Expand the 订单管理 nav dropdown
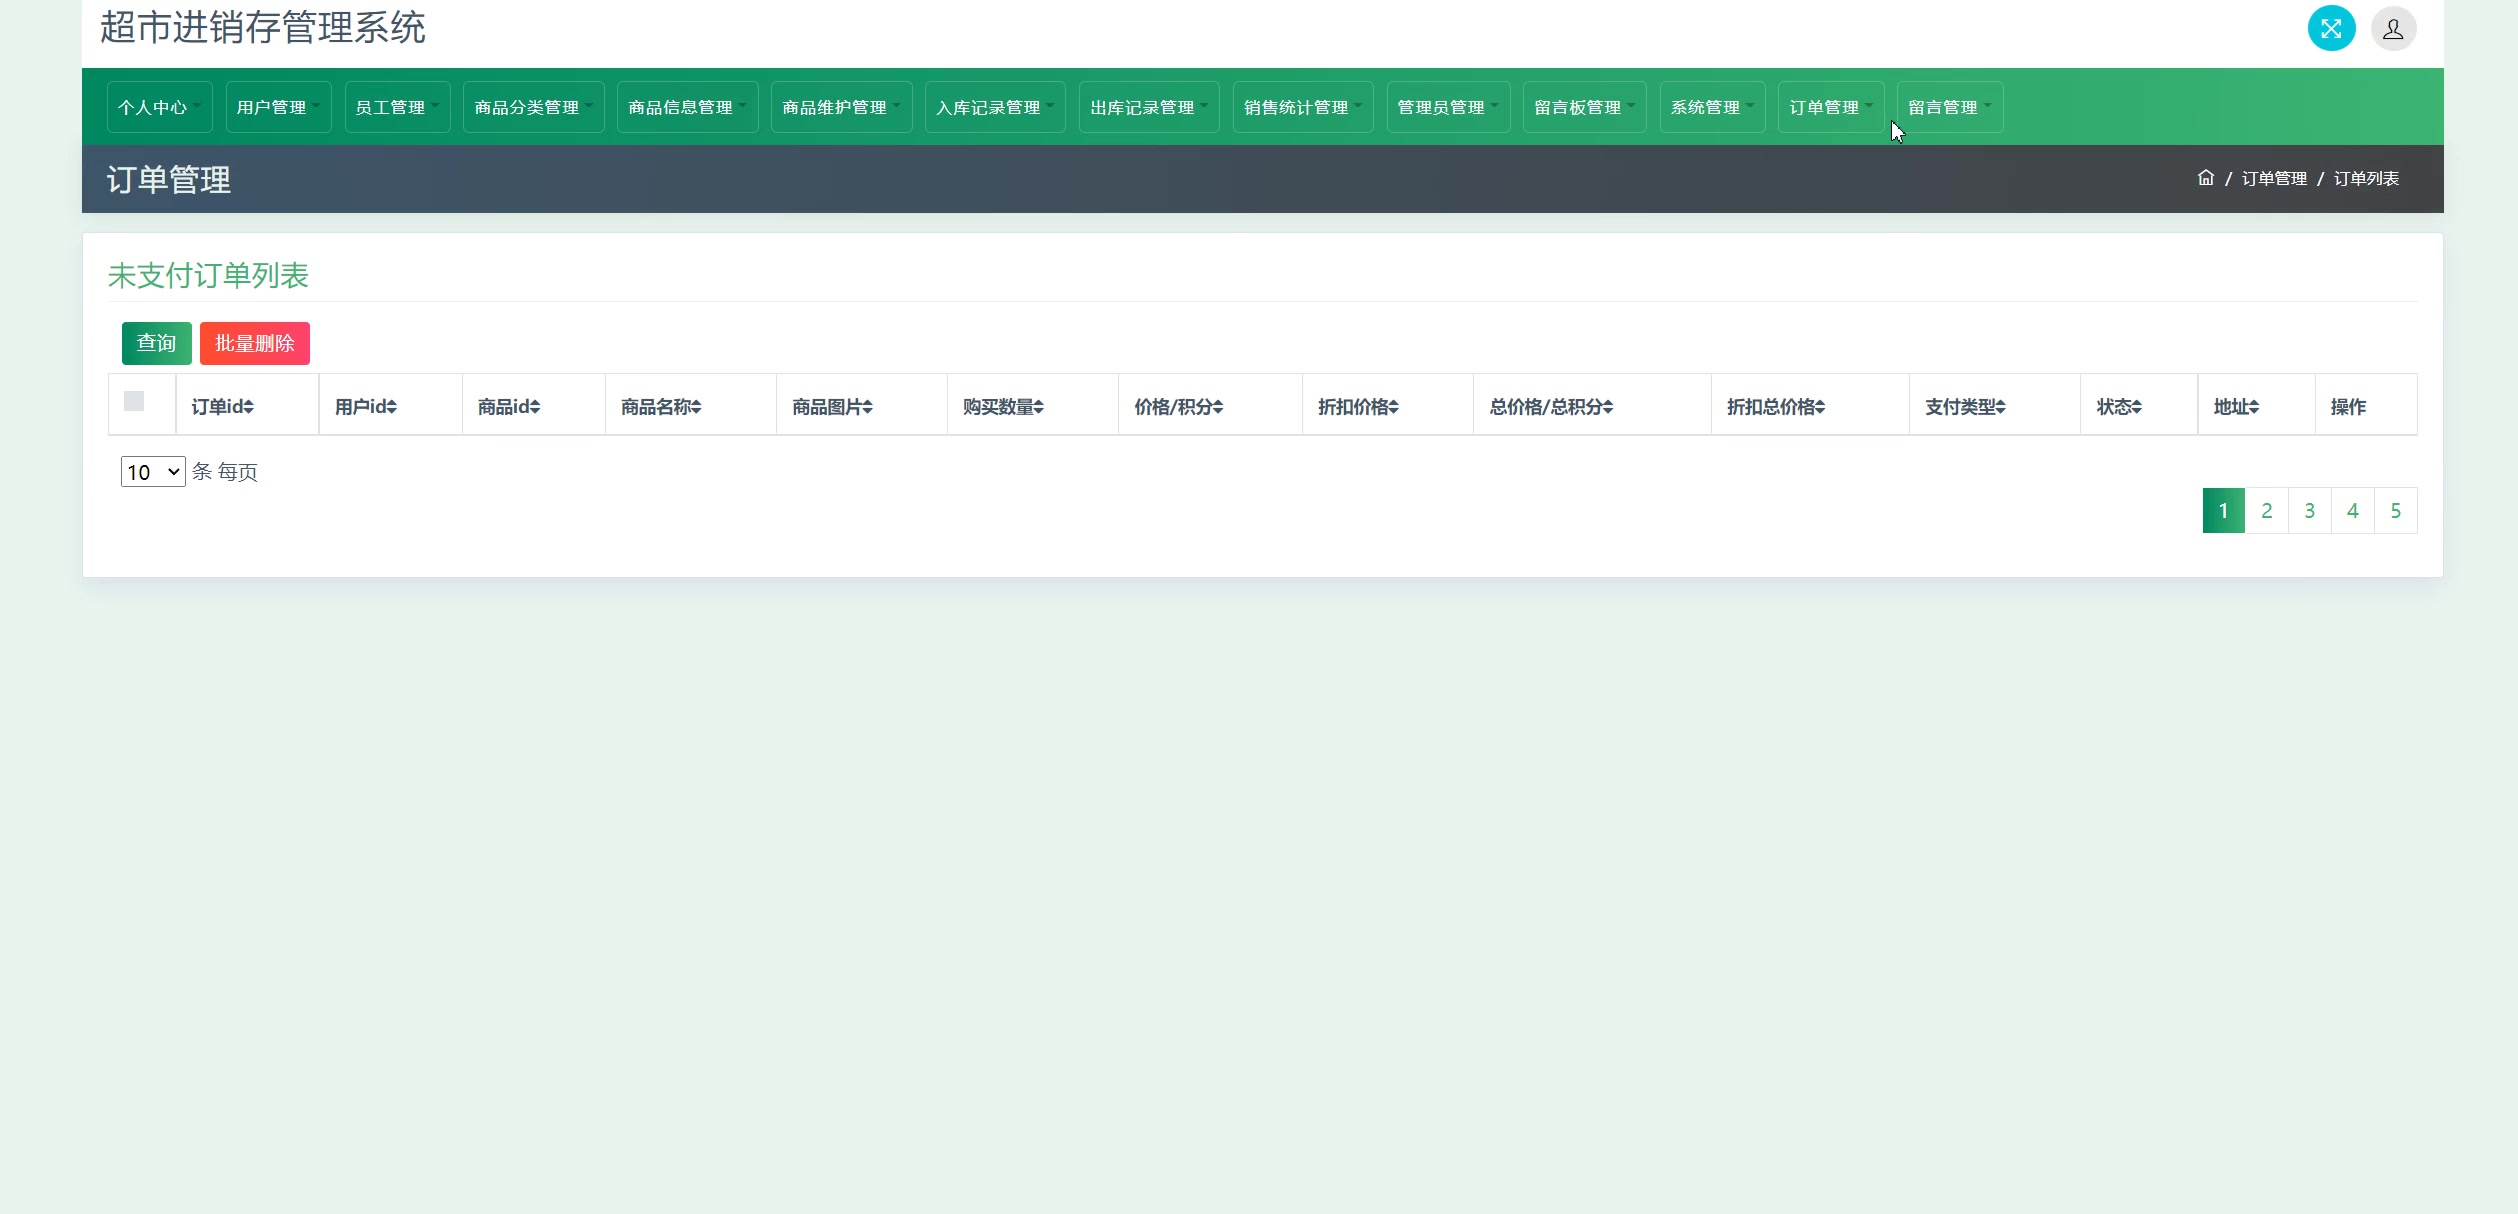 click(1830, 107)
